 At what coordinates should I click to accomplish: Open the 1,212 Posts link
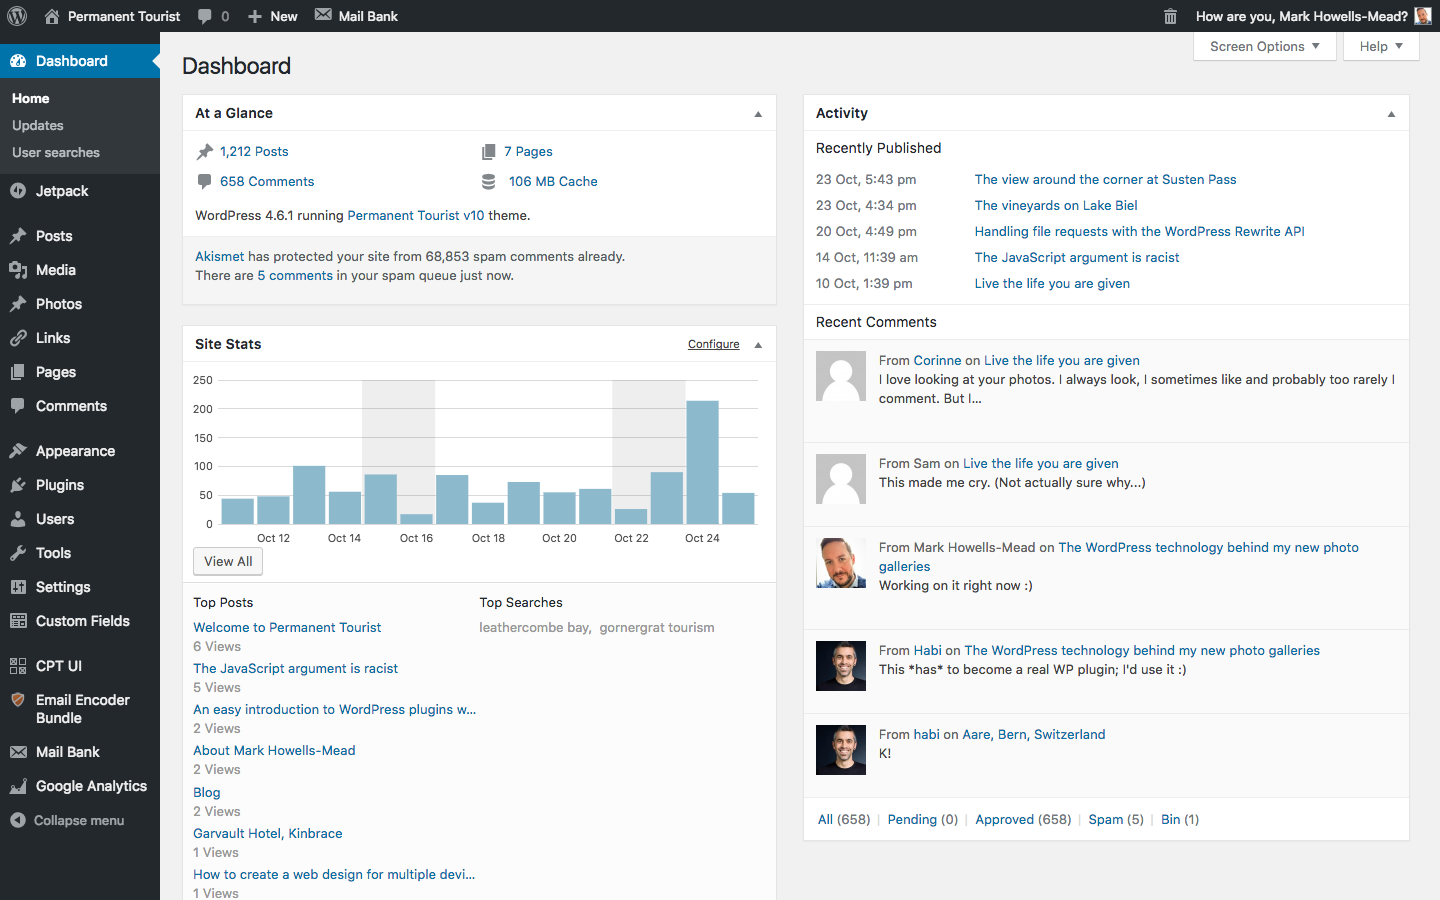click(x=254, y=151)
